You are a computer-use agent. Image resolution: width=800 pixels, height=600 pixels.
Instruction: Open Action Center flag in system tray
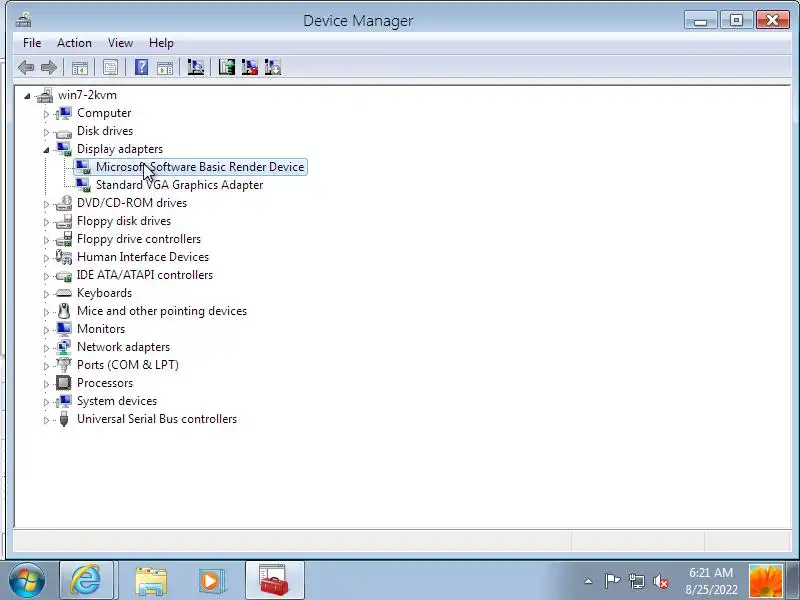[612, 581]
